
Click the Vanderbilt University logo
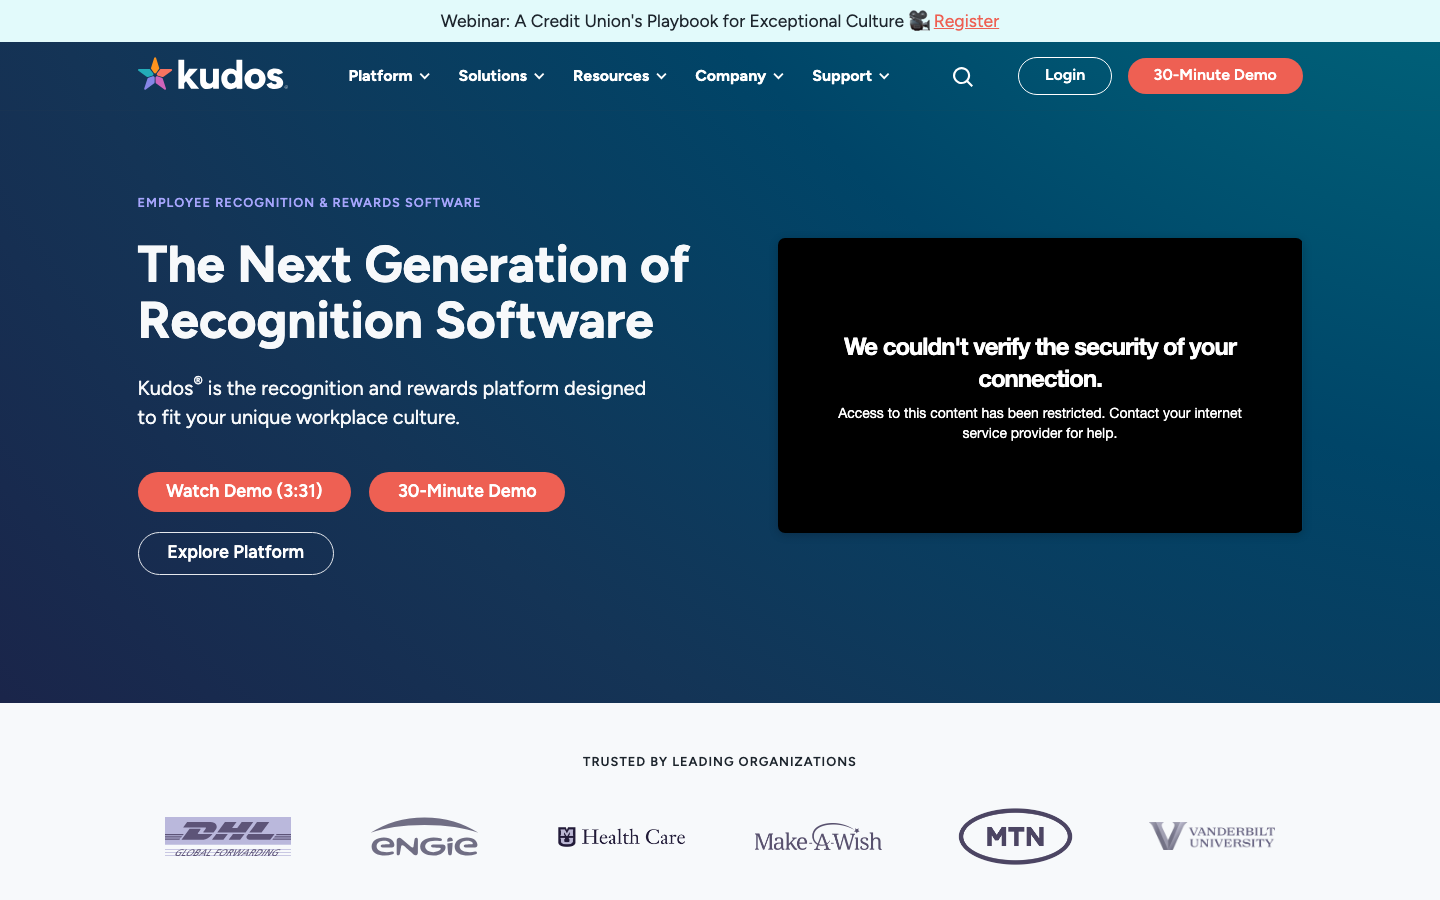click(x=1212, y=836)
